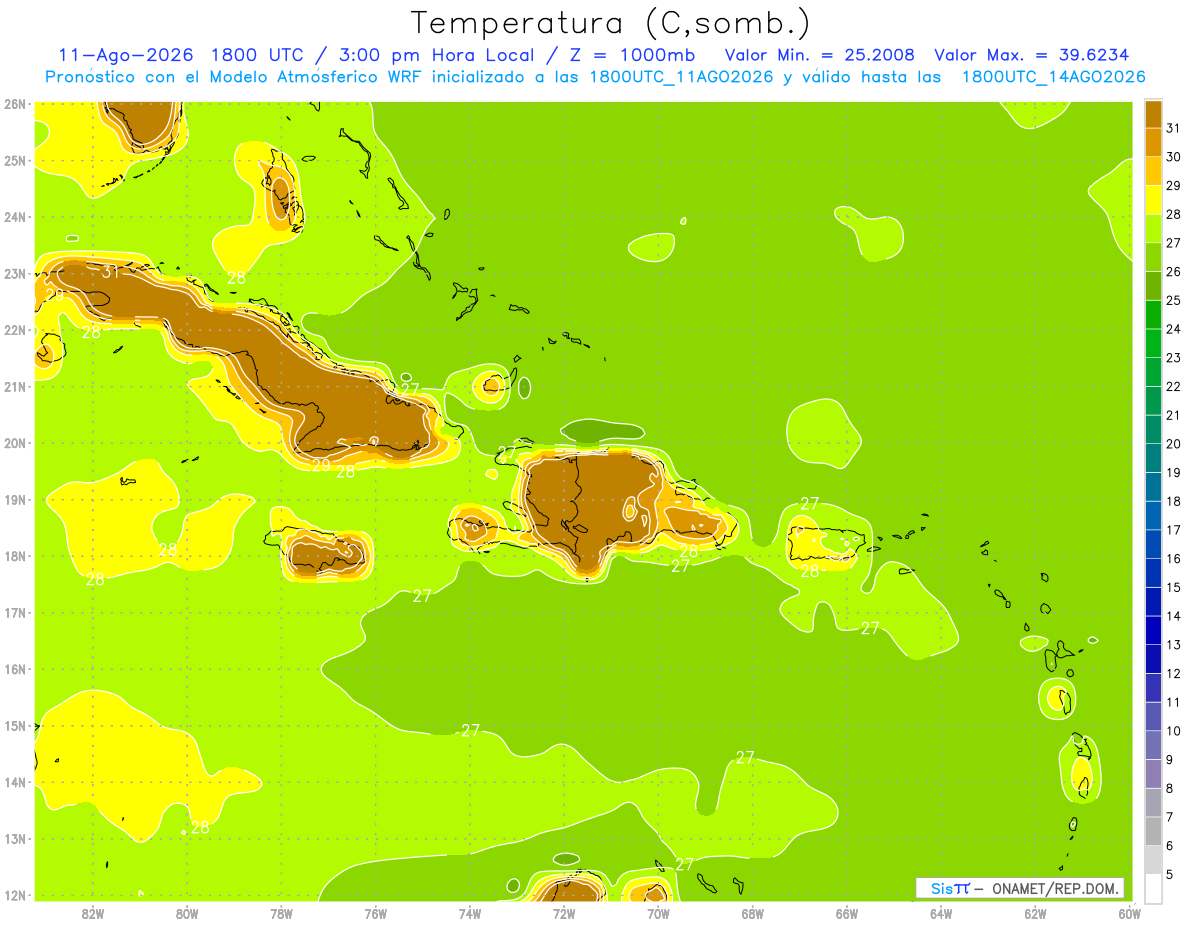Click 'Valor Max. = 39.6234' text
Viewport: 1200px width, 927px height.
pos(1032,55)
